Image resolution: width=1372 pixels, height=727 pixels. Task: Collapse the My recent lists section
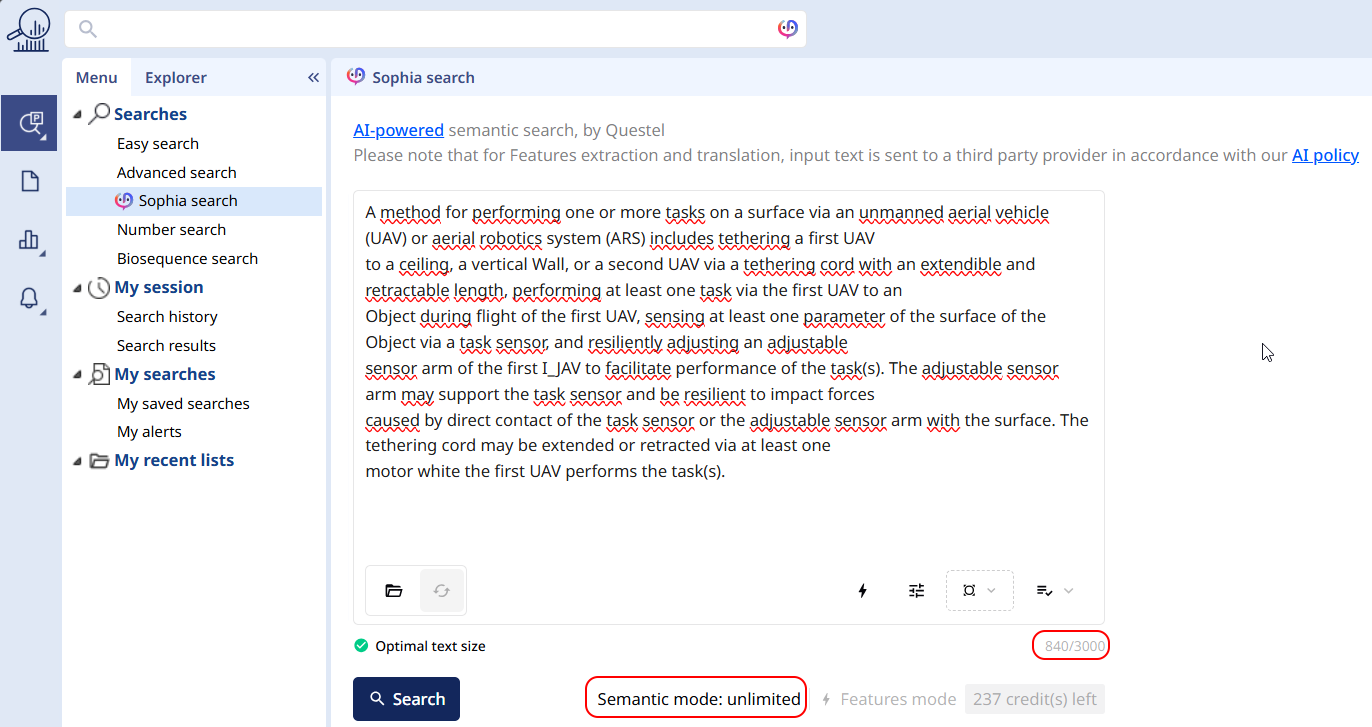pos(78,461)
